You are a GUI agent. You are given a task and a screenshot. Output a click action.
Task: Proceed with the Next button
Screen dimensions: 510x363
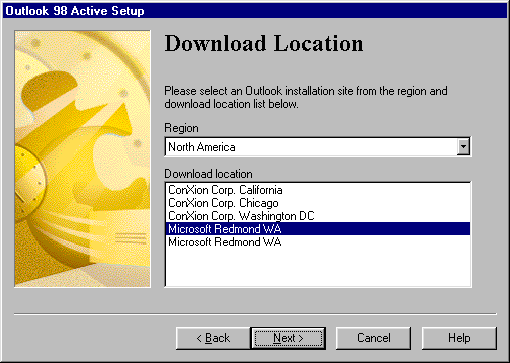coord(288,338)
